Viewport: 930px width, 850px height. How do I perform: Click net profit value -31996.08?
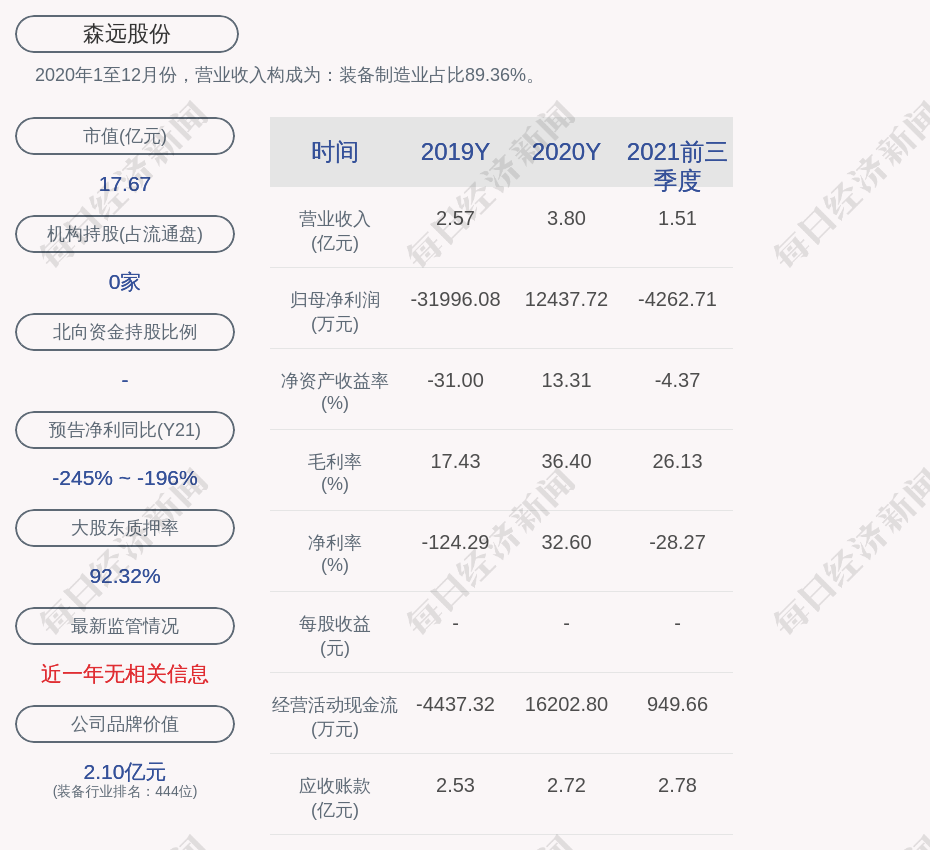pyautogui.click(x=455, y=299)
